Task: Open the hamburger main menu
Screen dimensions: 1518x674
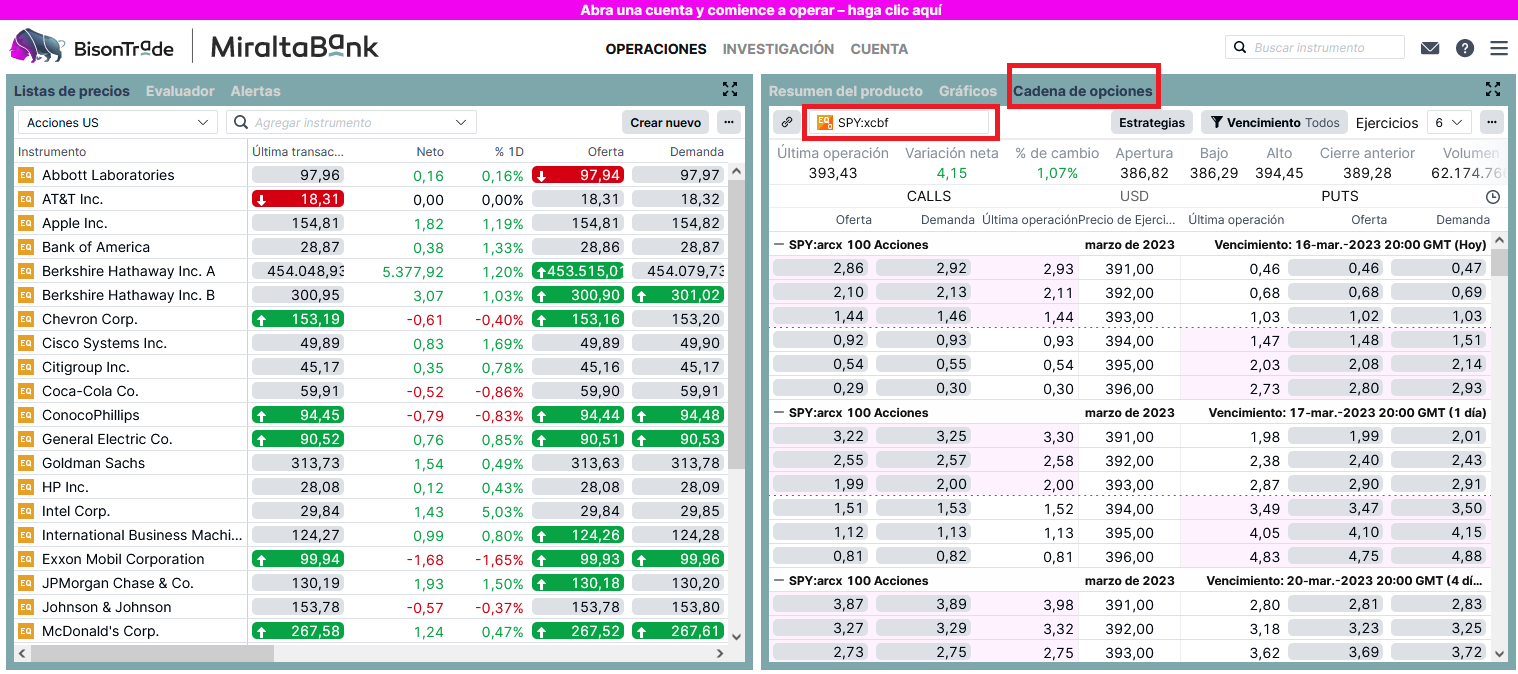Action: tap(1498, 48)
